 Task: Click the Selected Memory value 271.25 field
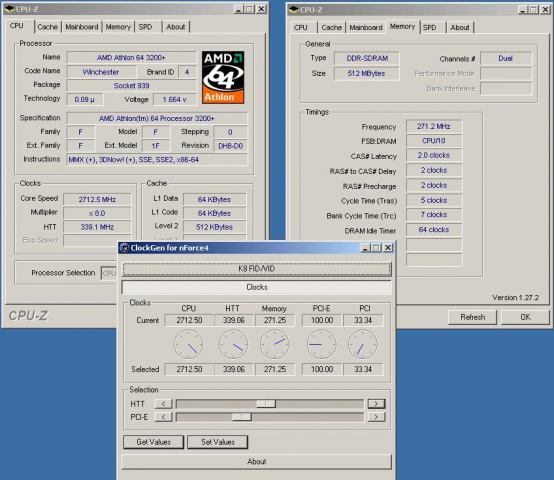point(275,369)
